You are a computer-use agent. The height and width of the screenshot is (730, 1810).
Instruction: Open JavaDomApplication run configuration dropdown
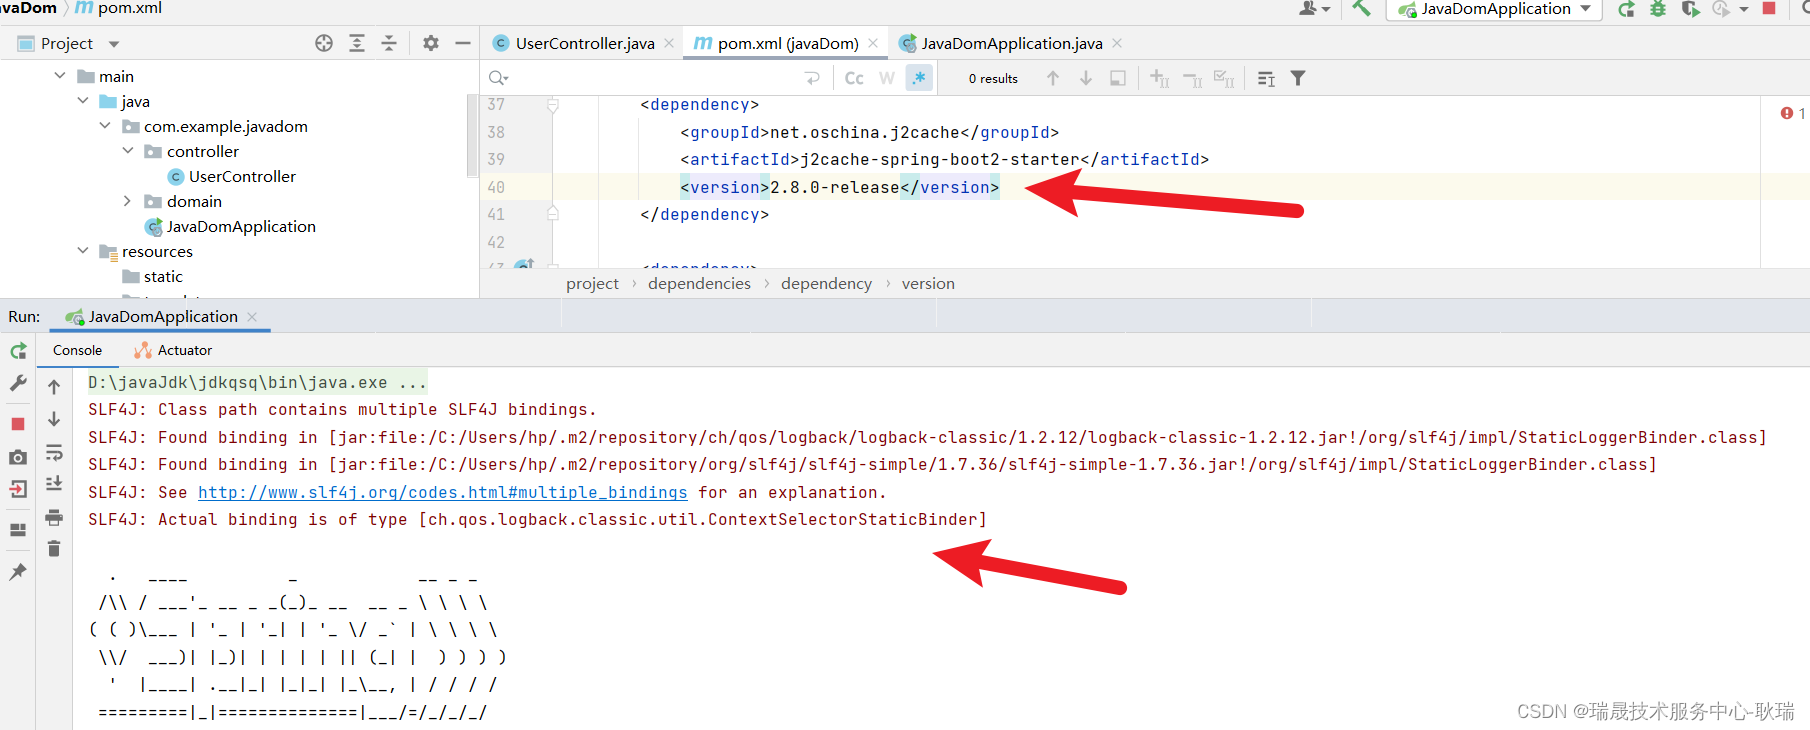click(1495, 9)
